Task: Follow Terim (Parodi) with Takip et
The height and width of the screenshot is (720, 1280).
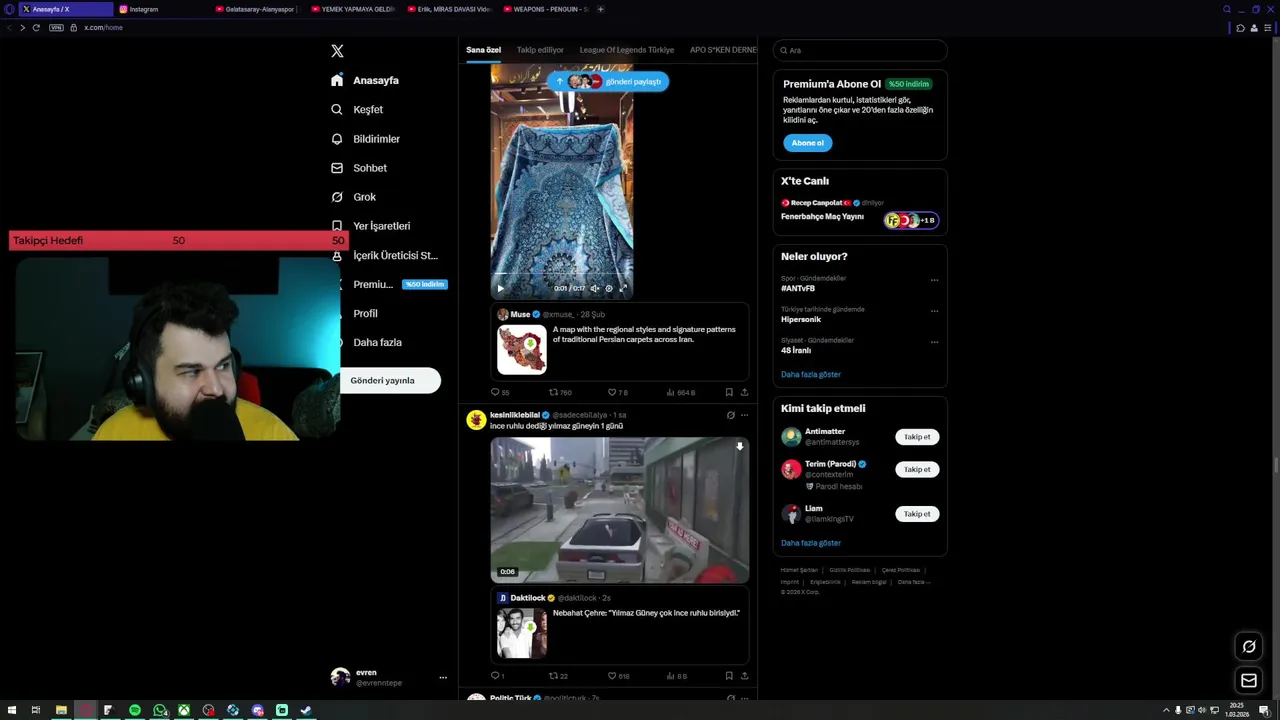Action: click(x=917, y=469)
